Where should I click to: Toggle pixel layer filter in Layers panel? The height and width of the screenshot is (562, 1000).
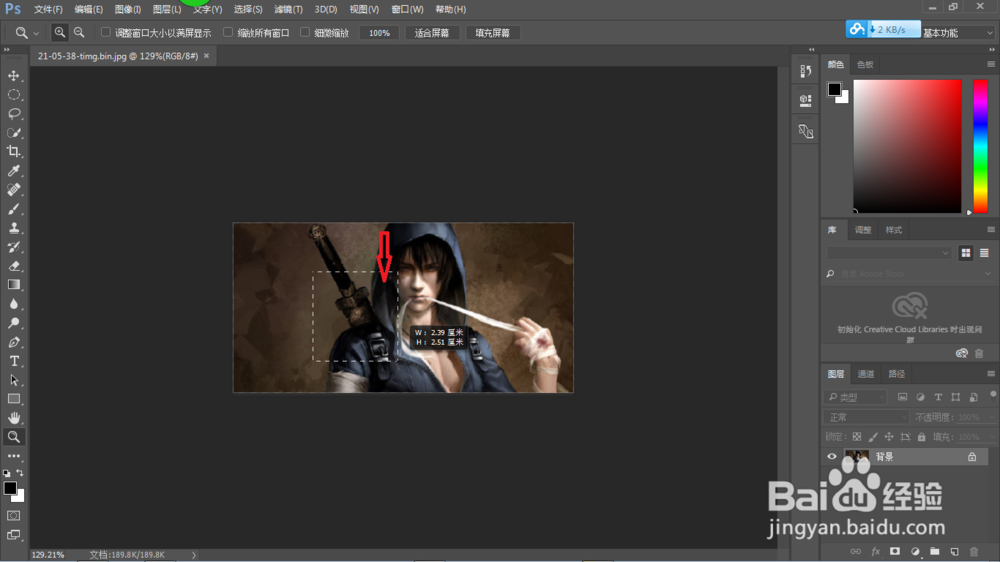coord(902,397)
